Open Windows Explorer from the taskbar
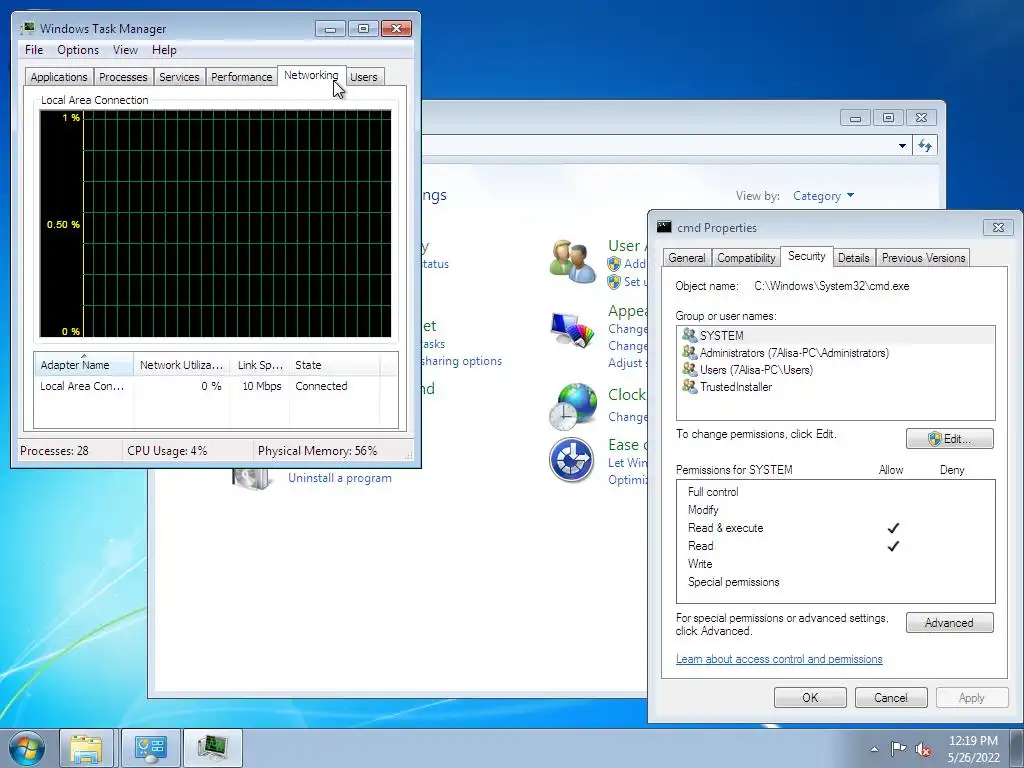 coord(87,748)
